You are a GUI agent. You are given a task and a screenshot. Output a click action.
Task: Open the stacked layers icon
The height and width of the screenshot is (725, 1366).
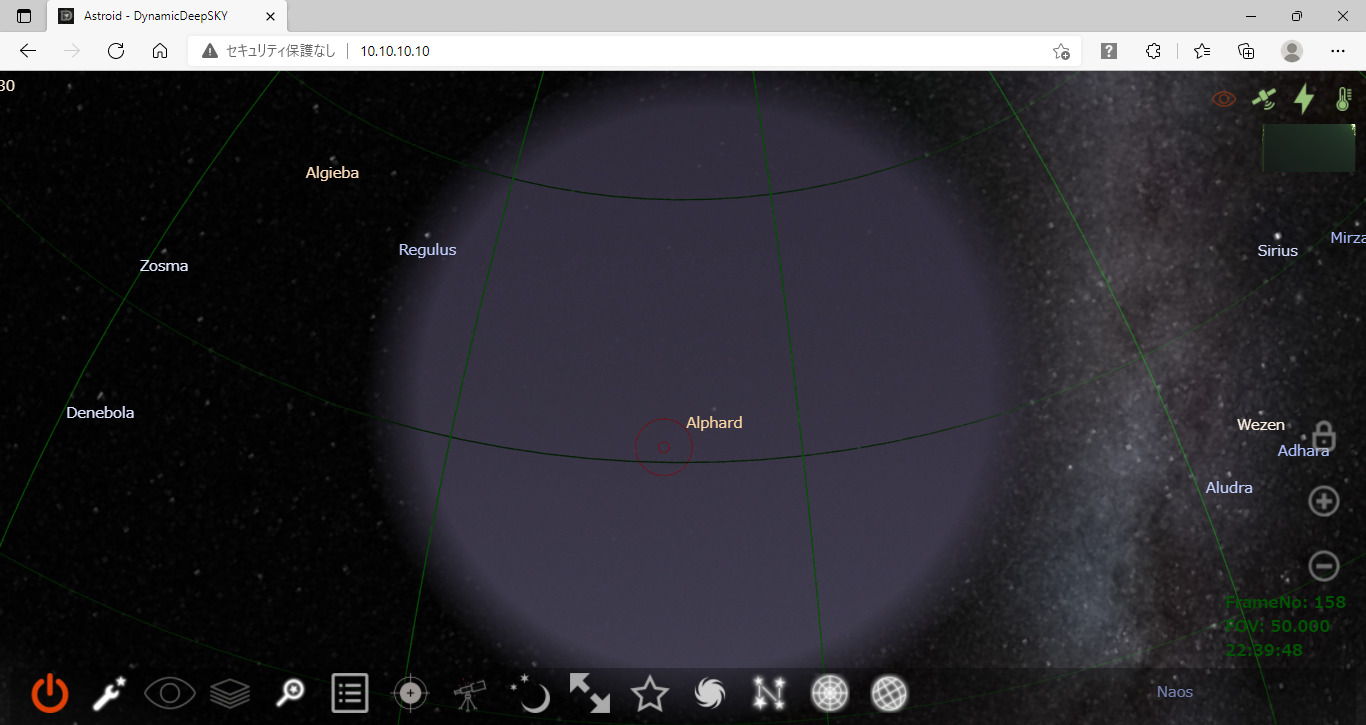[x=230, y=692]
